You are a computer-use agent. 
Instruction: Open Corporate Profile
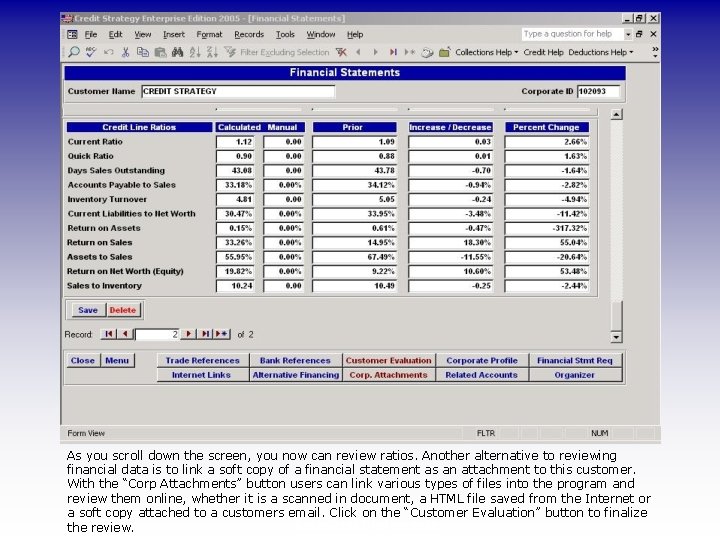tap(482, 360)
